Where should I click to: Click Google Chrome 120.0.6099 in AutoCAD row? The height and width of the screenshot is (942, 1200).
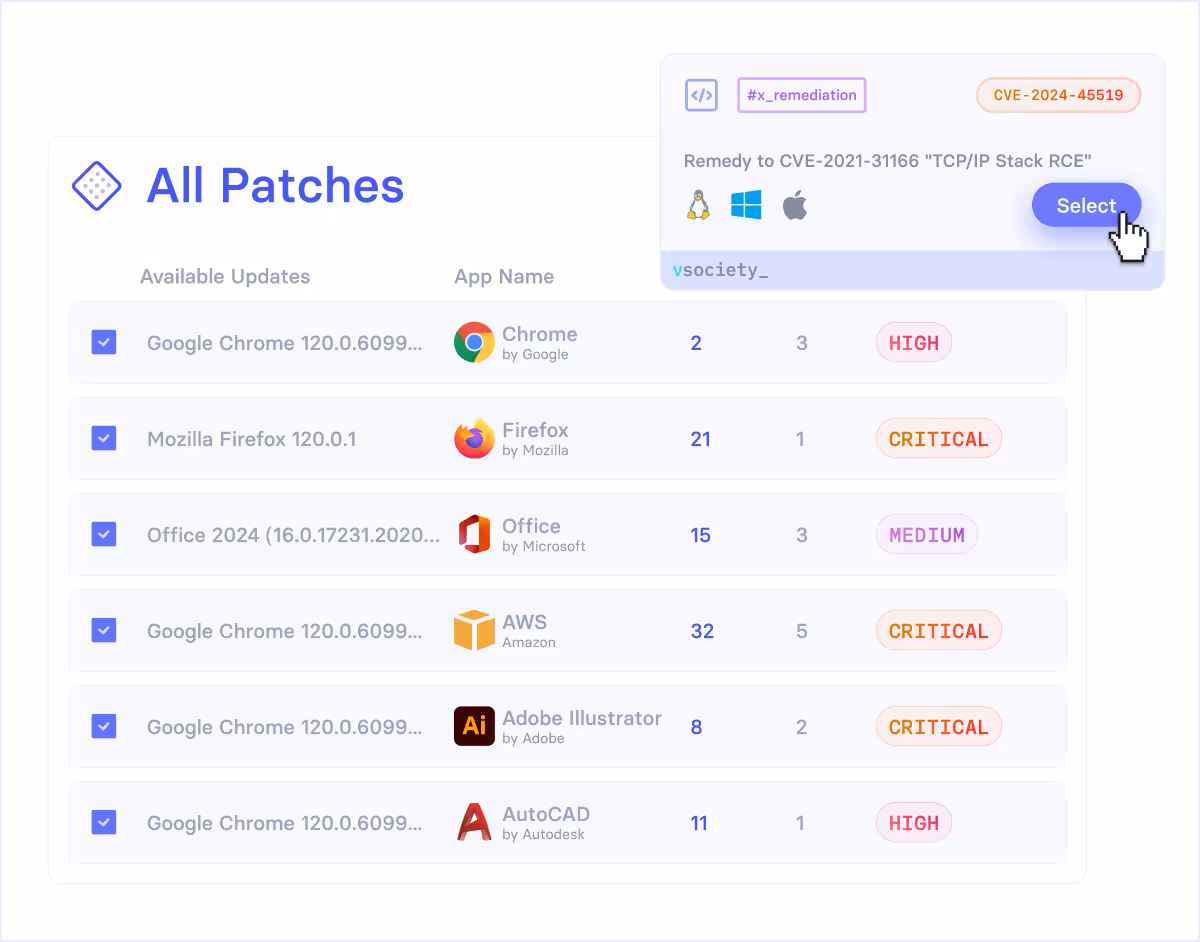click(x=284, y=823)
